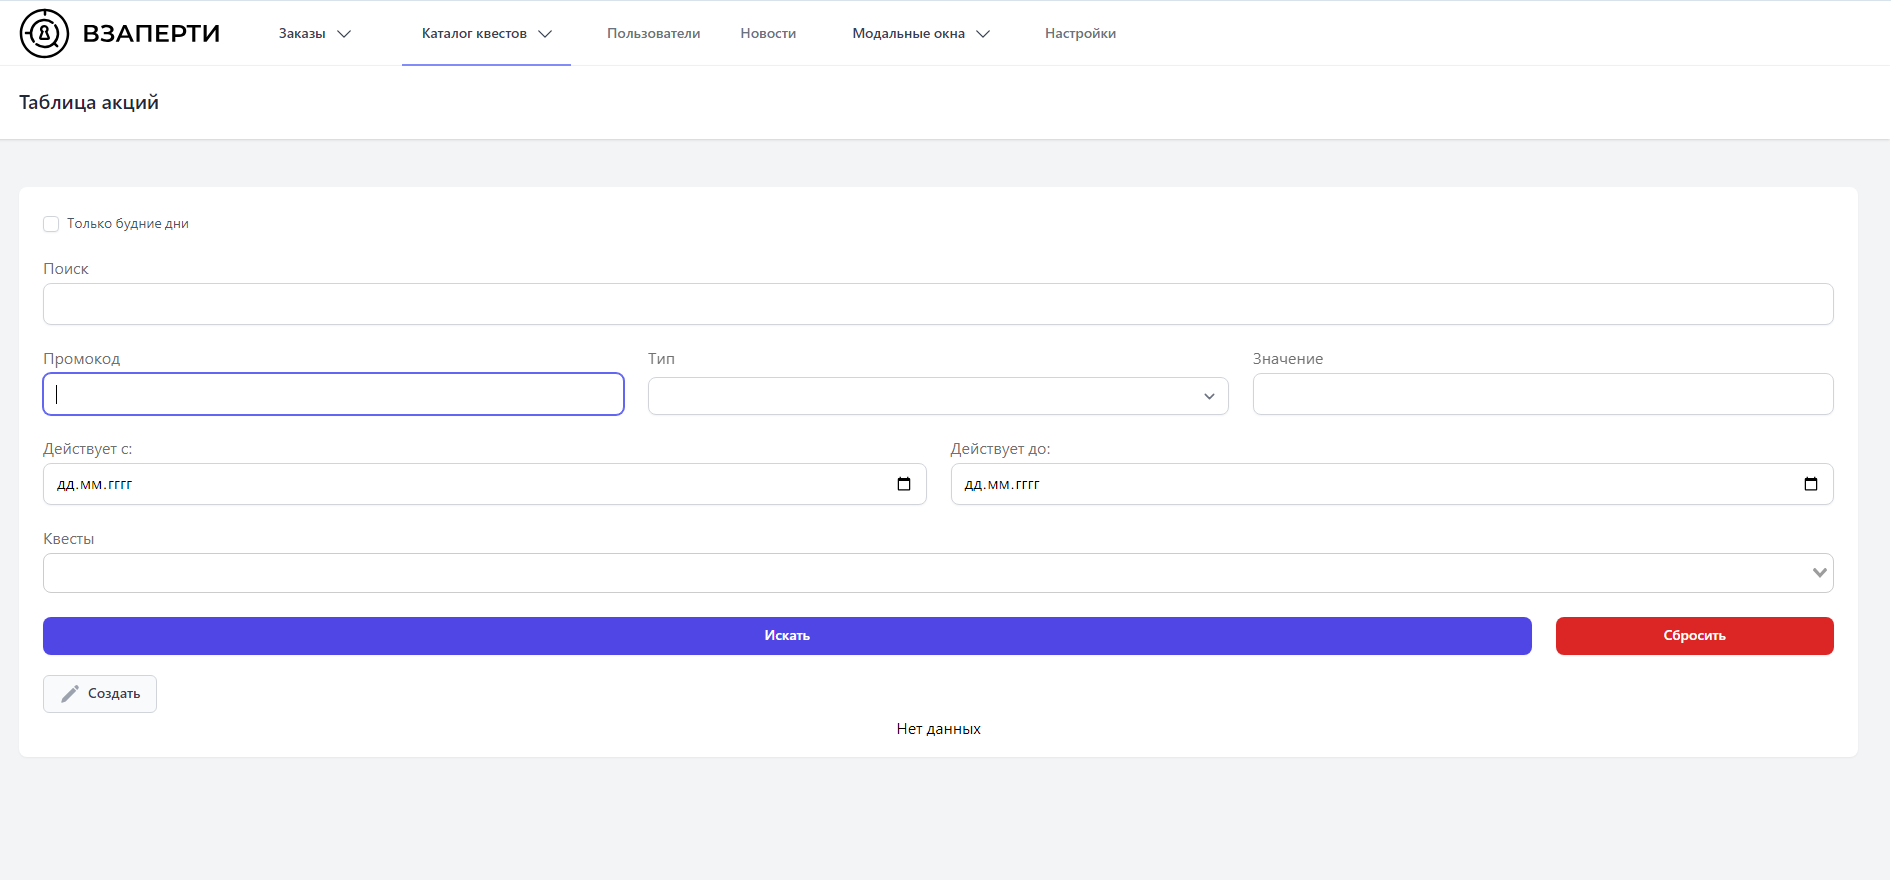The image size is (1891, 880).
Task: Open calendar picker for Действует до
Action: (1811, 484)
